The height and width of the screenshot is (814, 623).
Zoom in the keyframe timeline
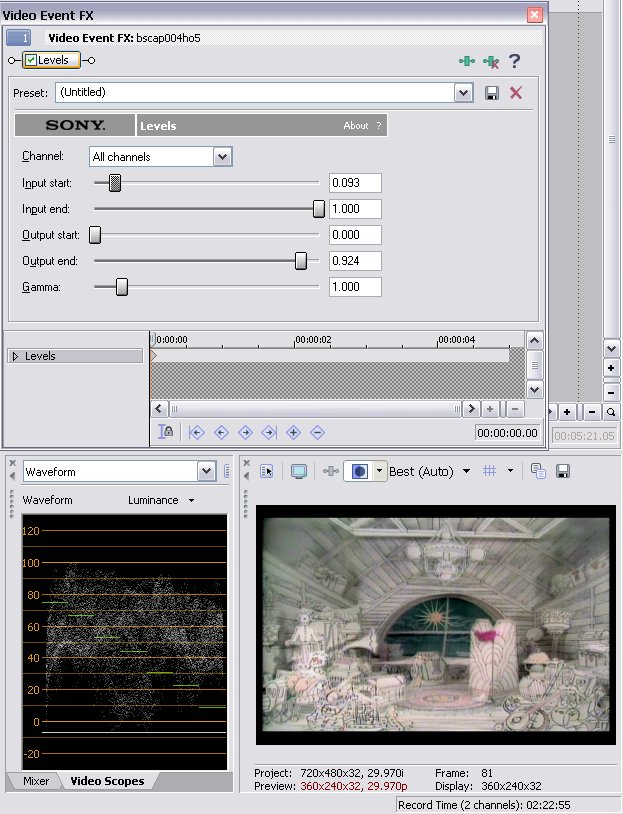click(489, 409)
